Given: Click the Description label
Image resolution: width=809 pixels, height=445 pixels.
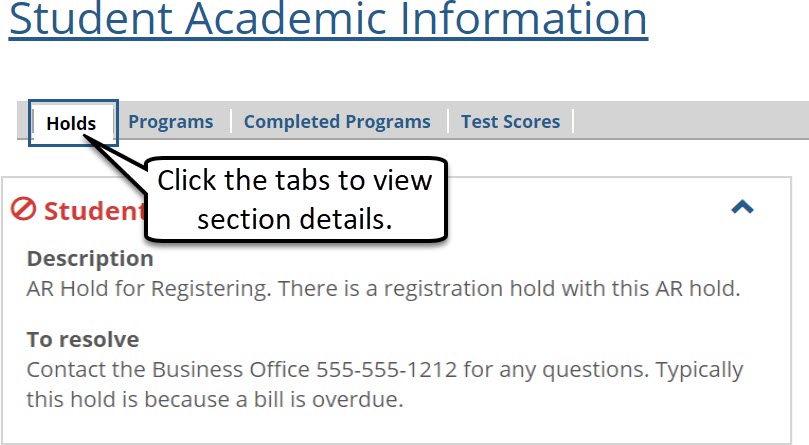Looking at the screenshot, I should 90,259.
